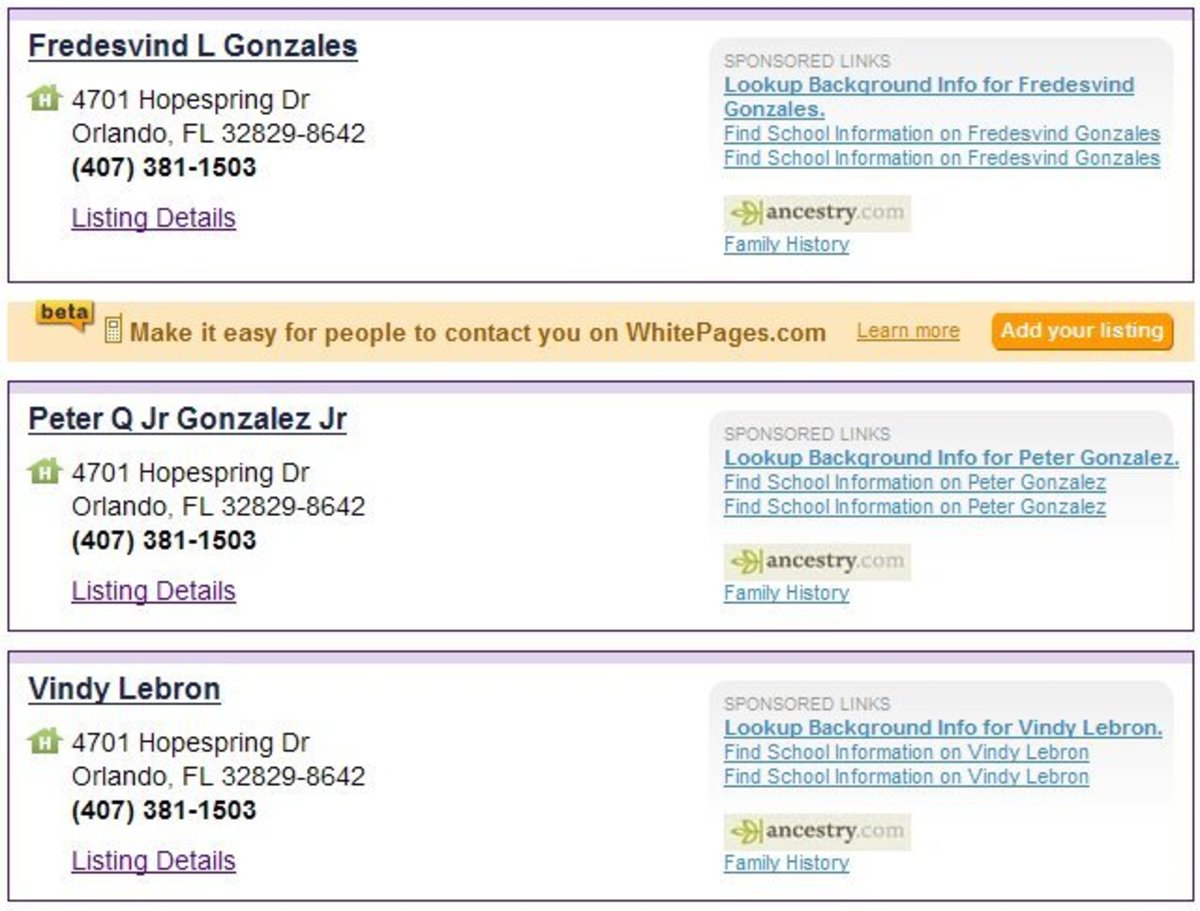Open the Learn more link
Image resolution: width=1200 pixels, height=911 pixels.
click(x=907, y=331)
